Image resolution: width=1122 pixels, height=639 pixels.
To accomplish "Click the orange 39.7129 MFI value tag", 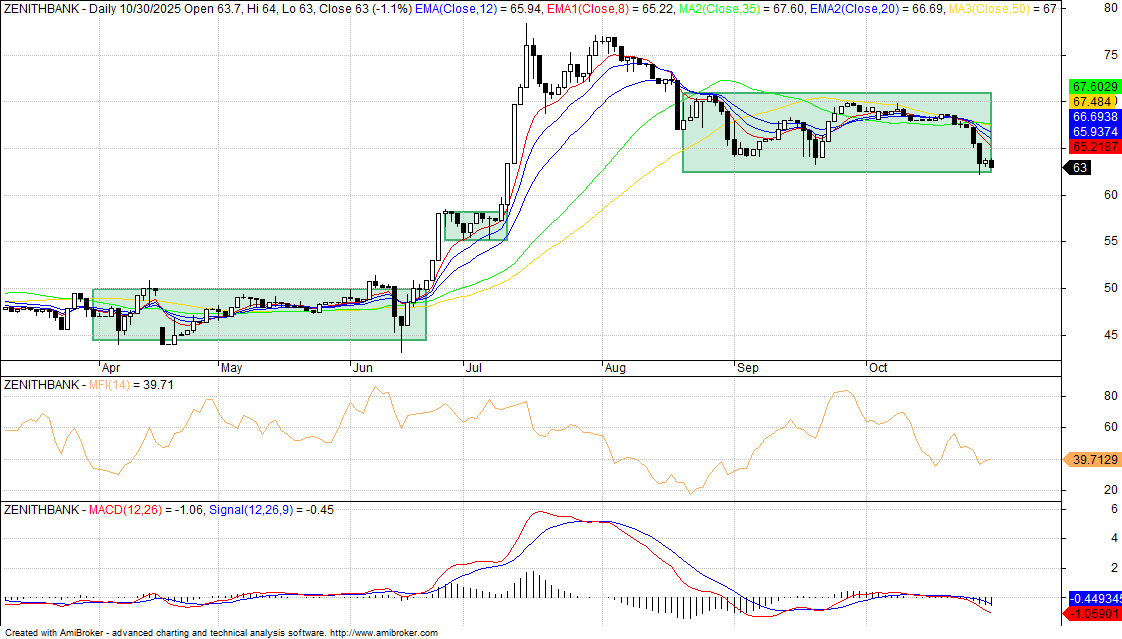I will click(1092, 459).
